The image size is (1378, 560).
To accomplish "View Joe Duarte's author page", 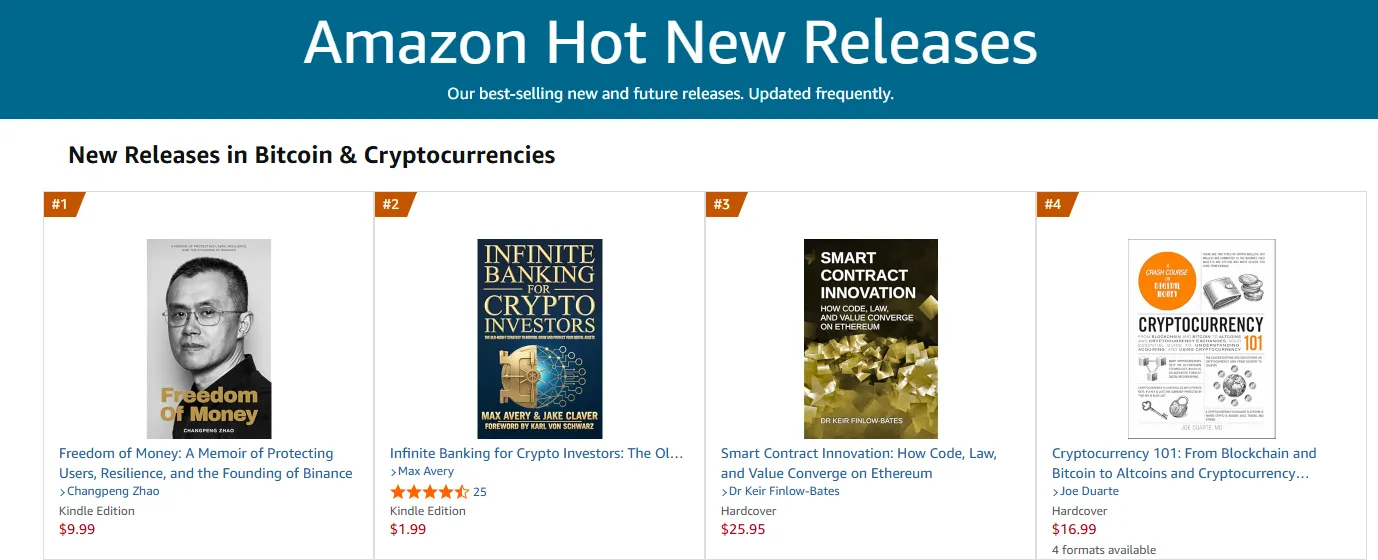I will pyautogui.click(x=1089, y=491).
